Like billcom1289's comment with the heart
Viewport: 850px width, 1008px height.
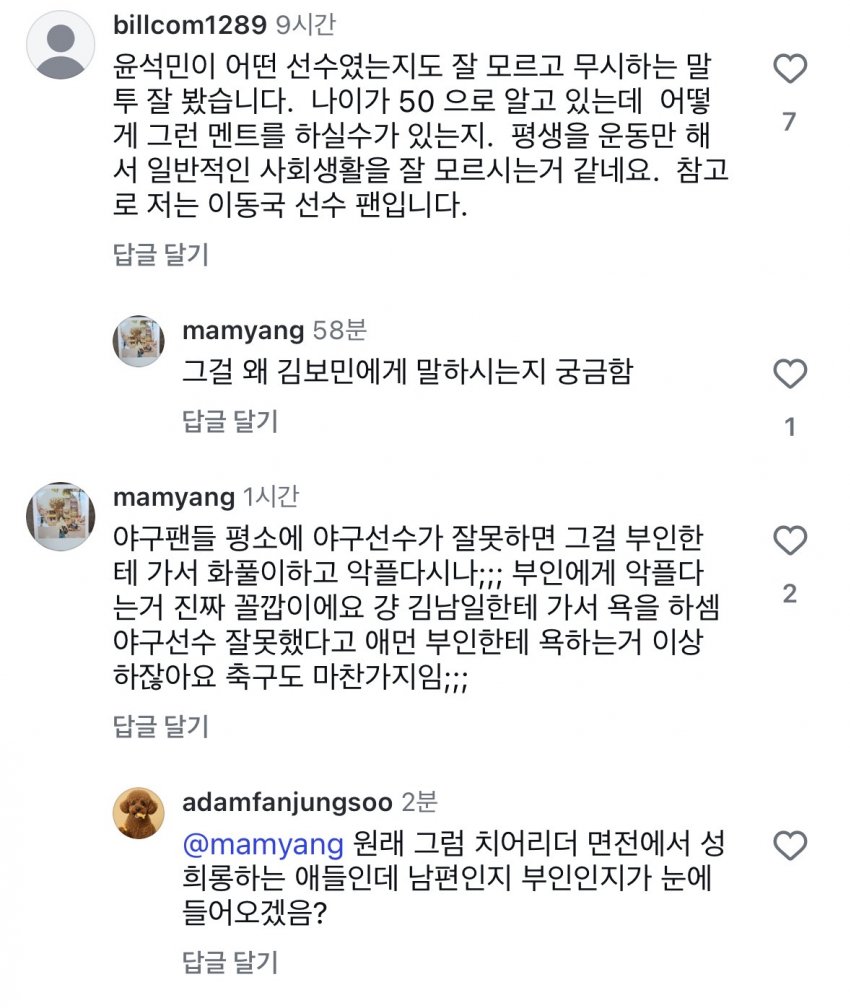(790, 69)
